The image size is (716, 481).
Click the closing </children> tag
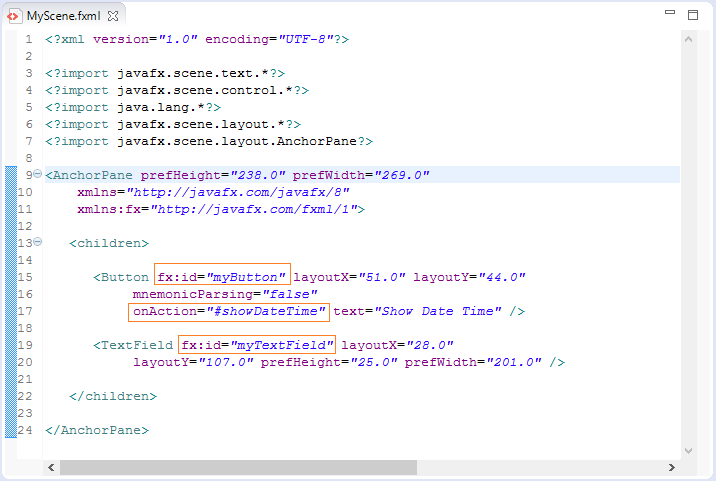[113, 396]
